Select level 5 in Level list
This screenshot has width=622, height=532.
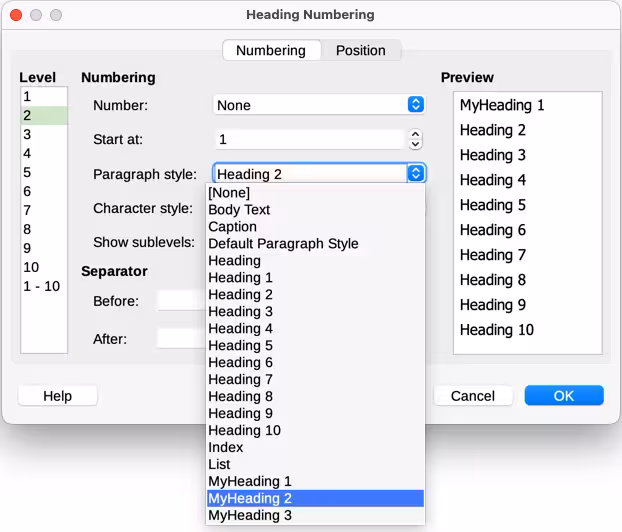click(x=44, y=173)
